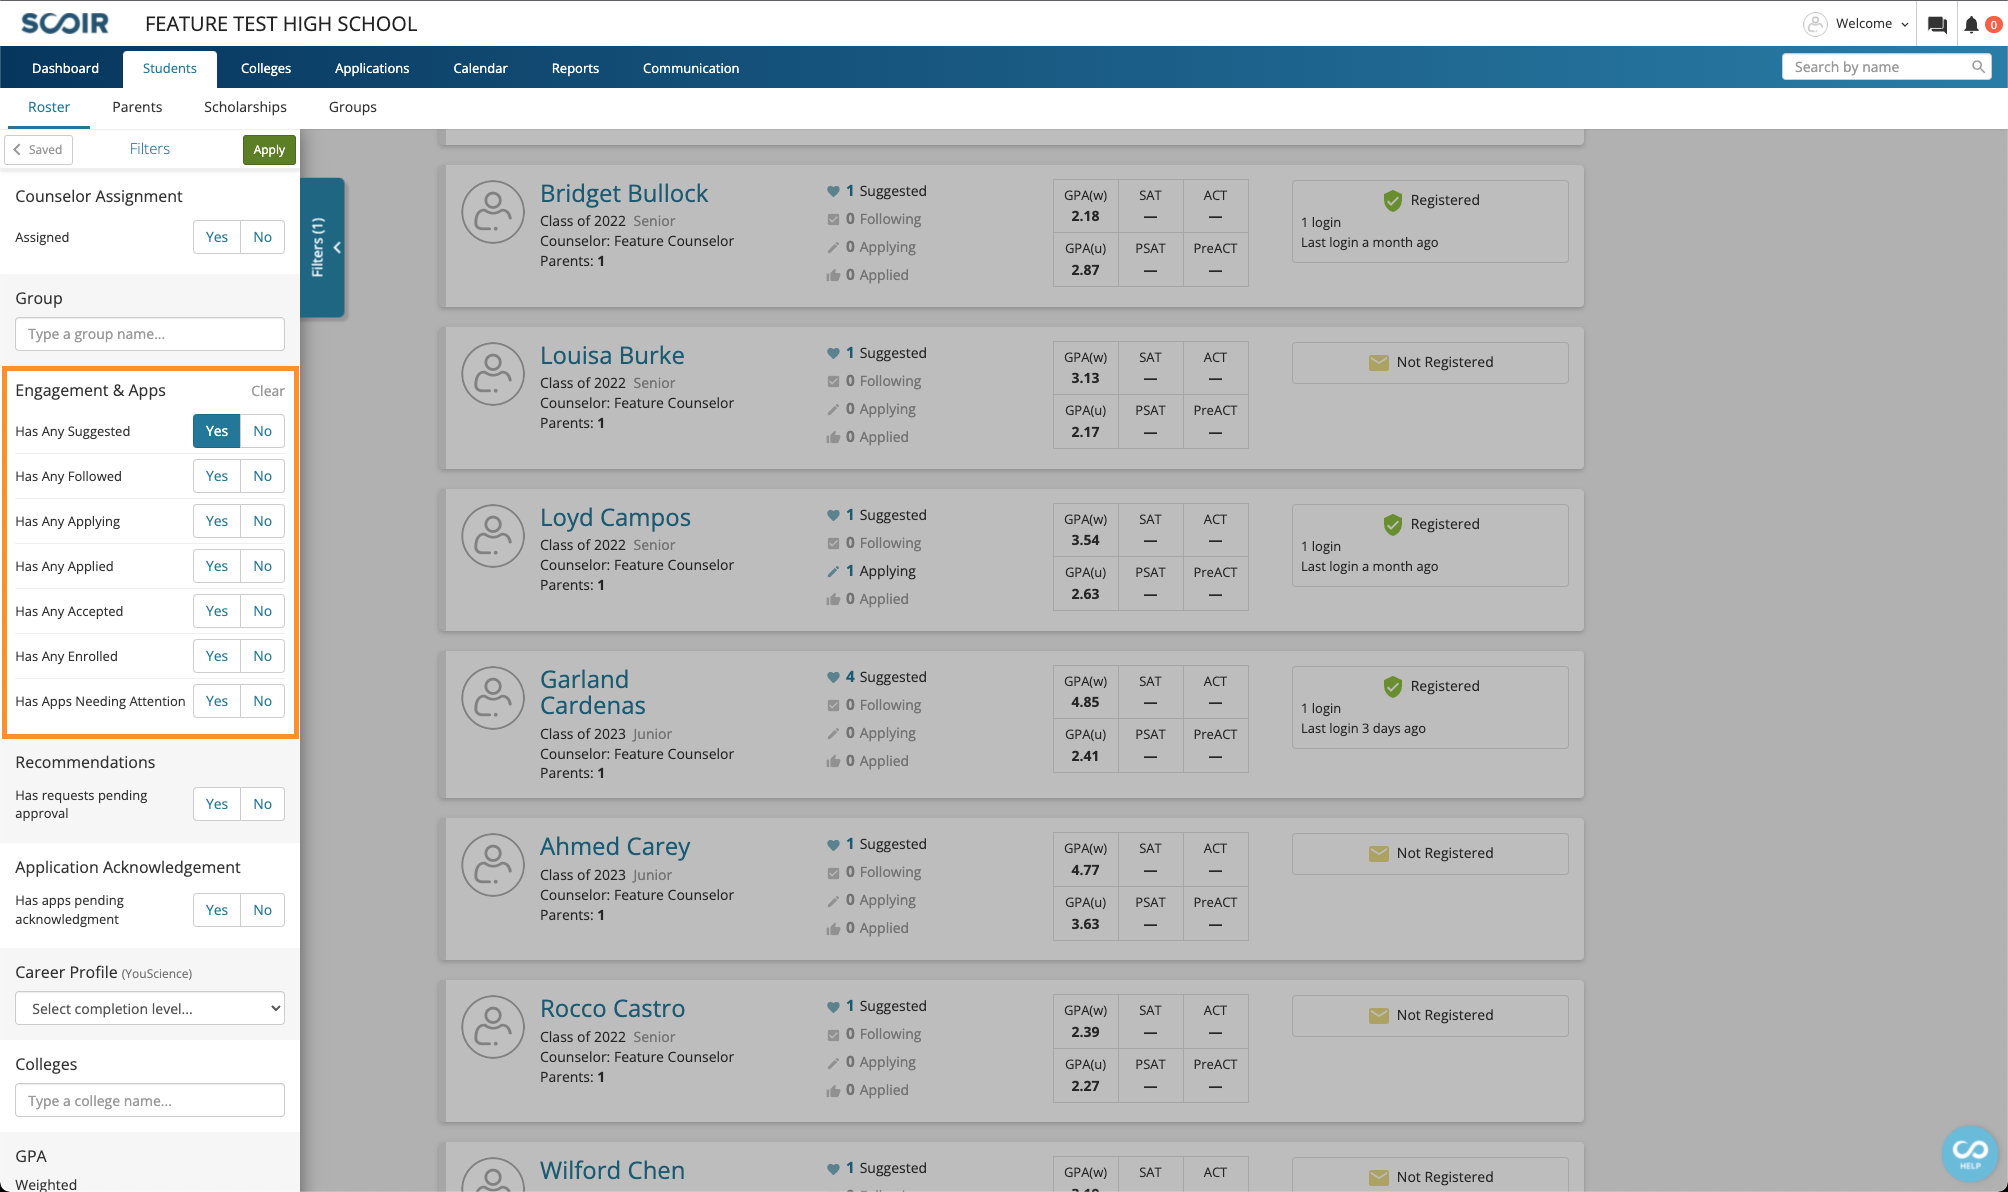Set Has Apps Needing Attention to Yes
Image resolution: width=2008 pixels, height=1192 pixels.
tap(217, 701)
